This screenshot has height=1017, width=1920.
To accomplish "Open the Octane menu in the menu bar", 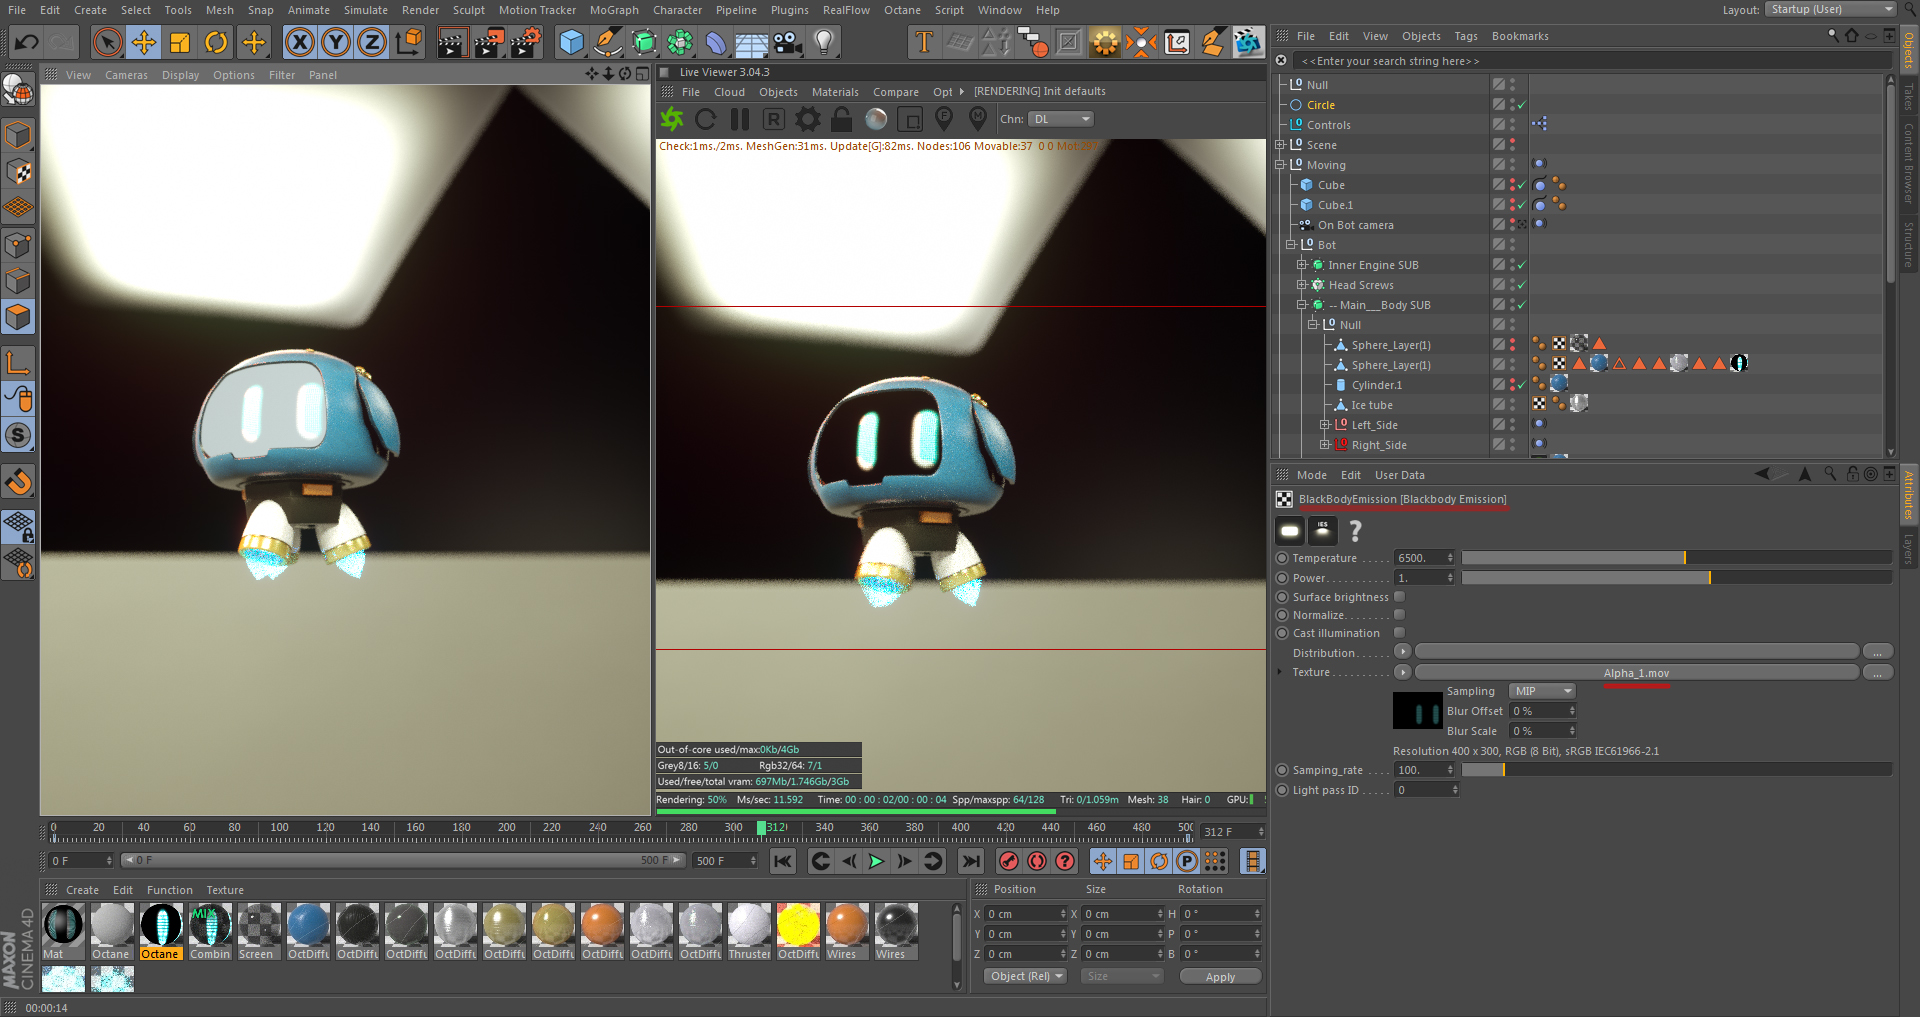I will [x=902, y=10].
